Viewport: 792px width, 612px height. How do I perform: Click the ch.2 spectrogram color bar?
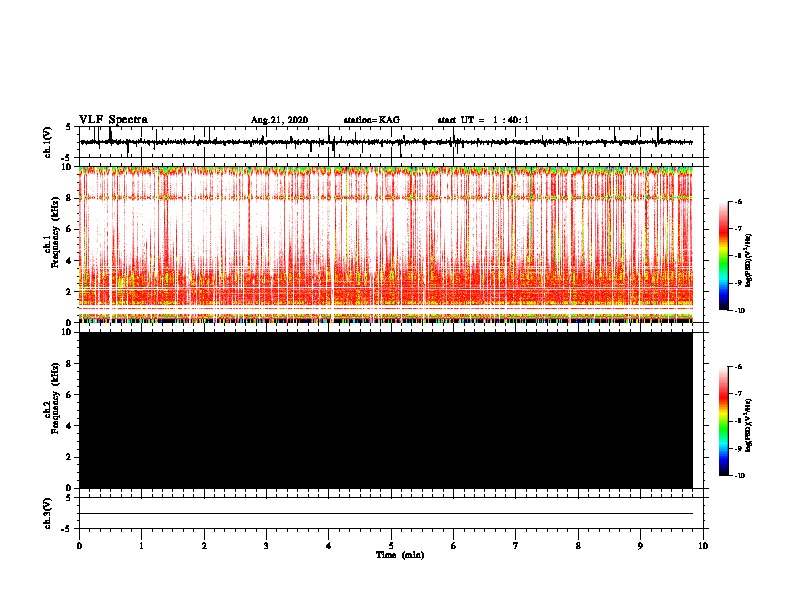click(723, 421)
